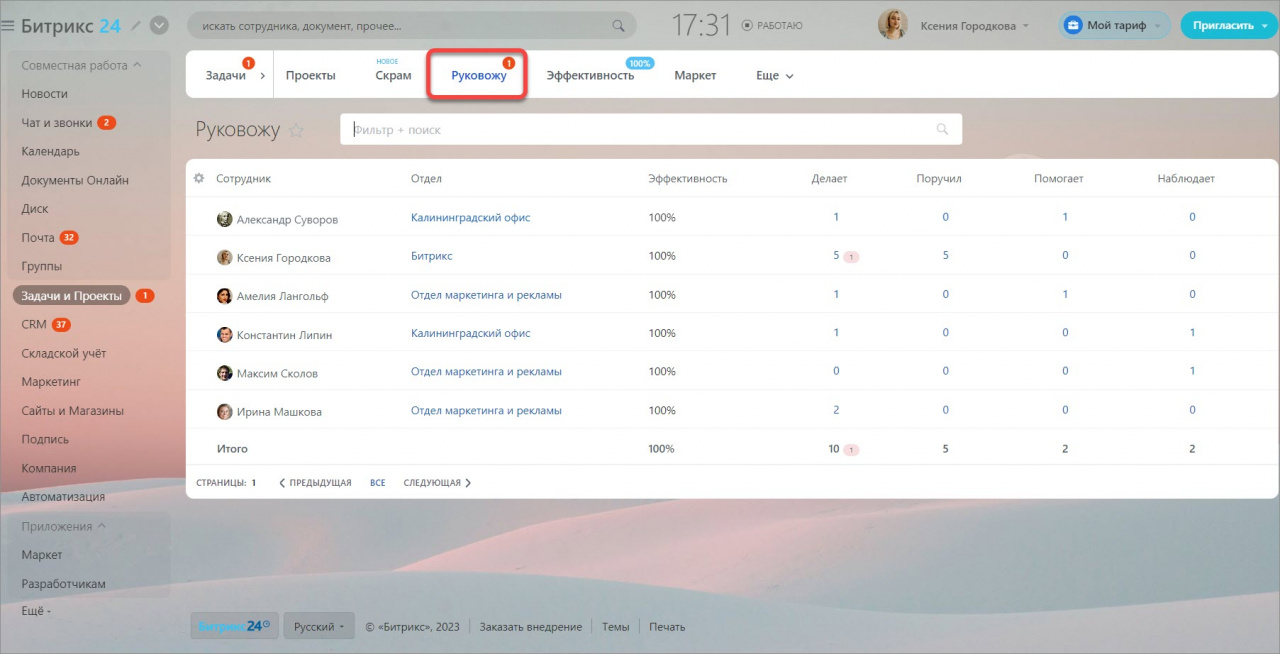The height and width of the screenshot is (654, 1280).
Task: Collapse Совместная работа section
Action: [81, 65]
